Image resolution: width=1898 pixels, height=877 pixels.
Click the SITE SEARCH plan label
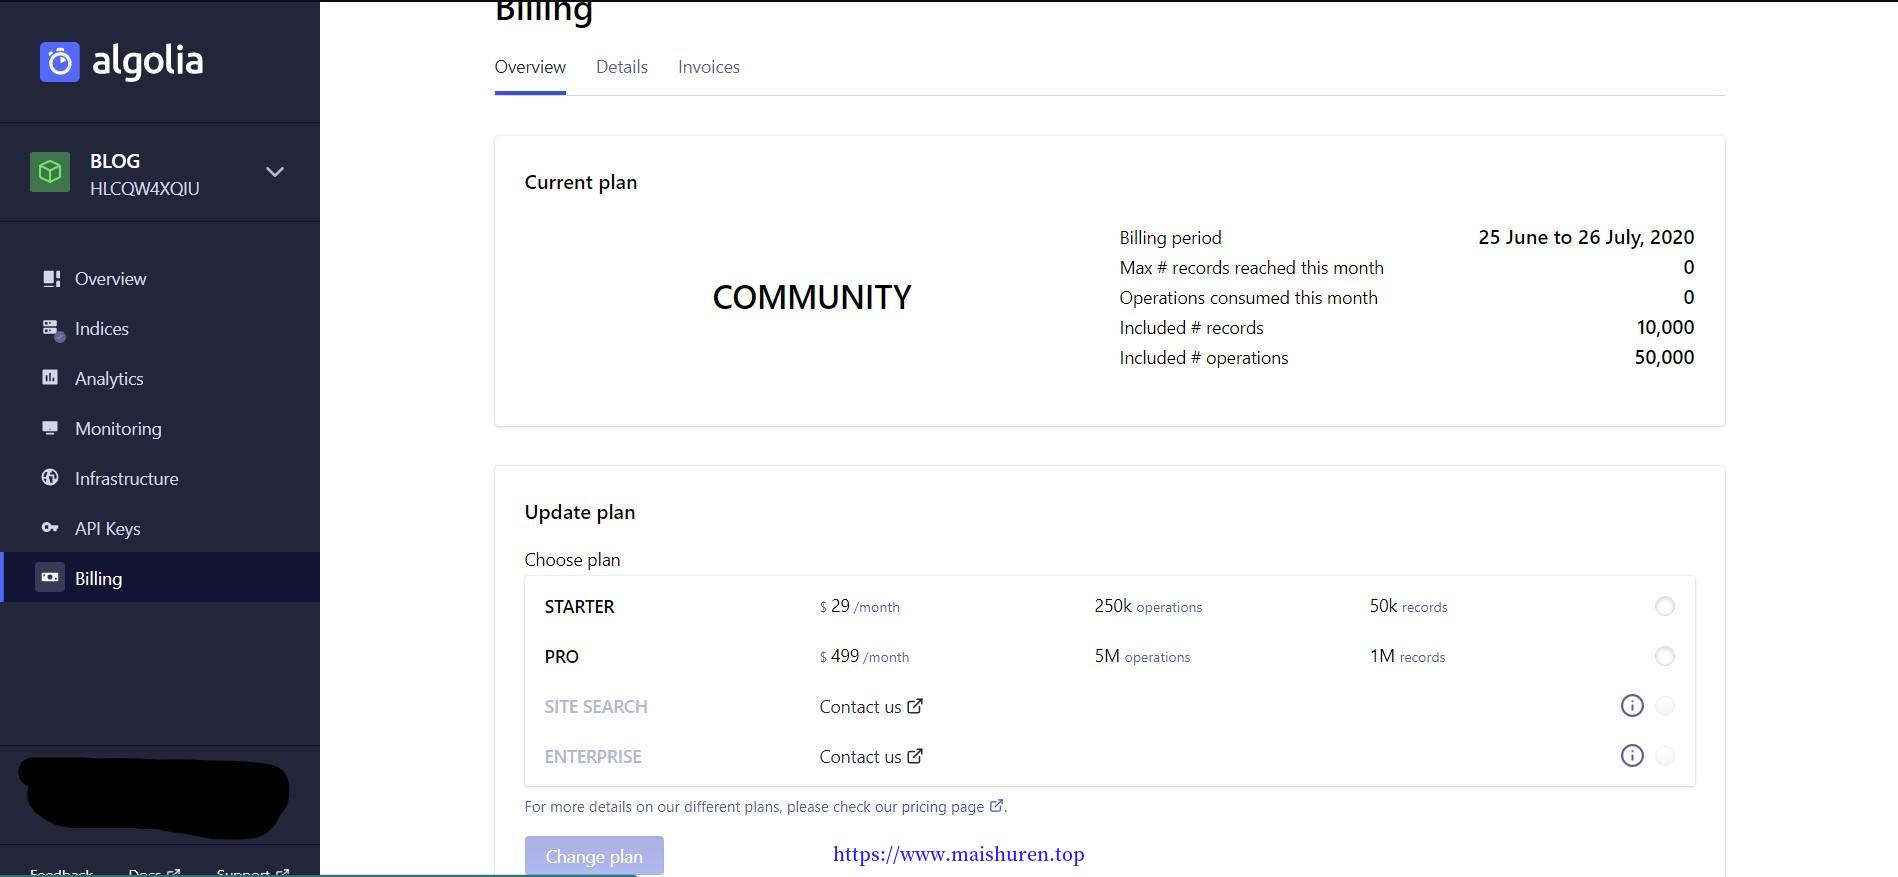(596, 707)
